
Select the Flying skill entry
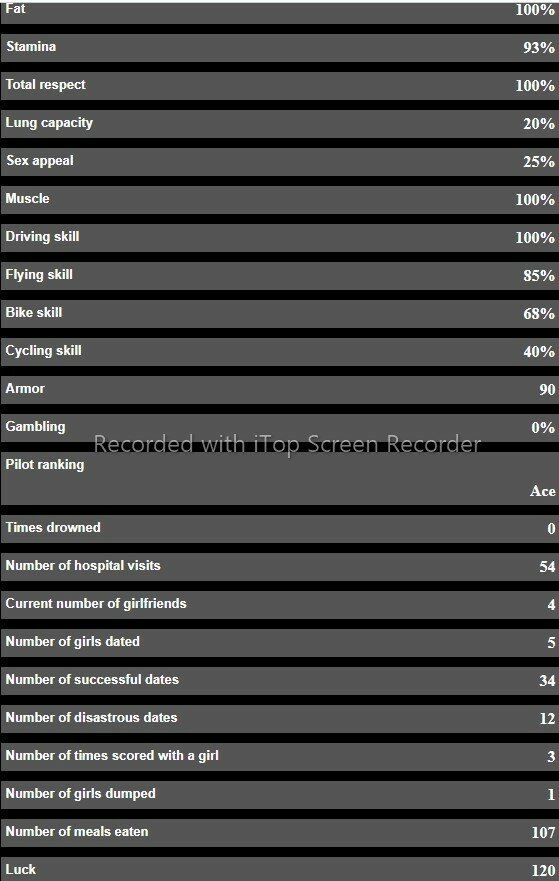tap(279, 276)
